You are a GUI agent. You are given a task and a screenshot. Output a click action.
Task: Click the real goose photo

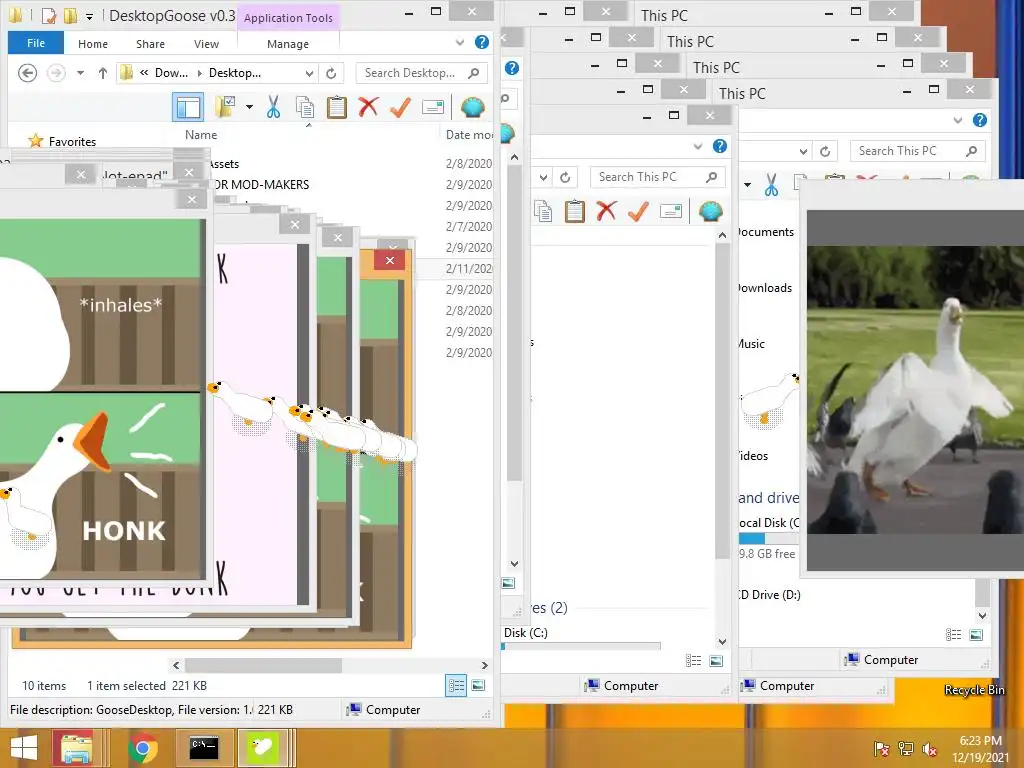click(915, 390)
